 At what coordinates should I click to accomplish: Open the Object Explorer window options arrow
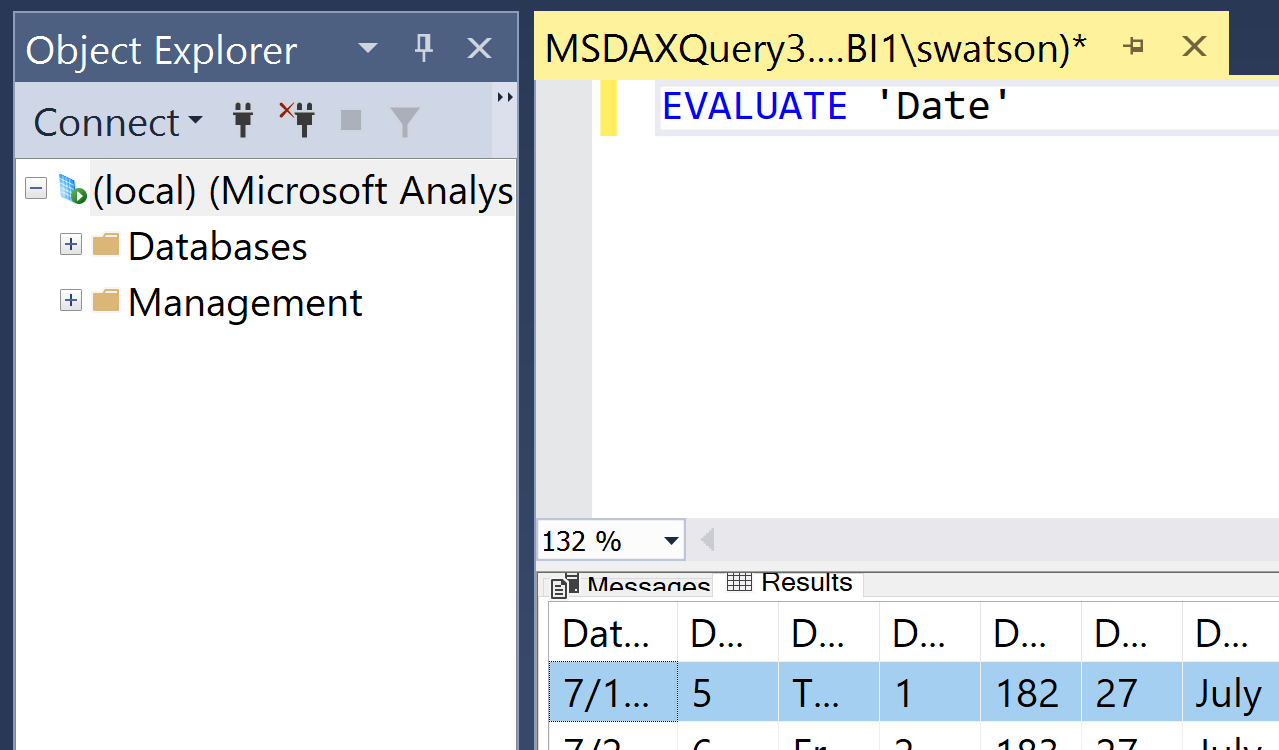click(x=366, y=47)
